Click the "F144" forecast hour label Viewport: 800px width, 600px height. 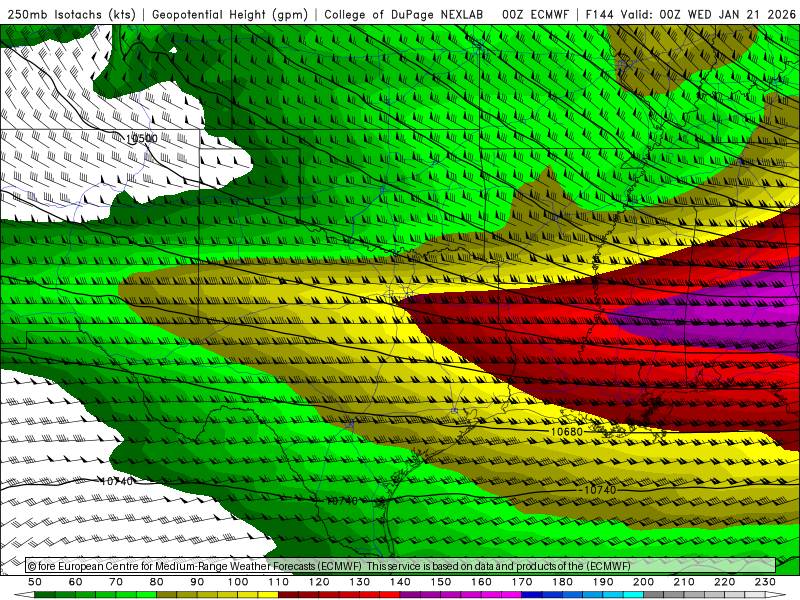point(599,14)
